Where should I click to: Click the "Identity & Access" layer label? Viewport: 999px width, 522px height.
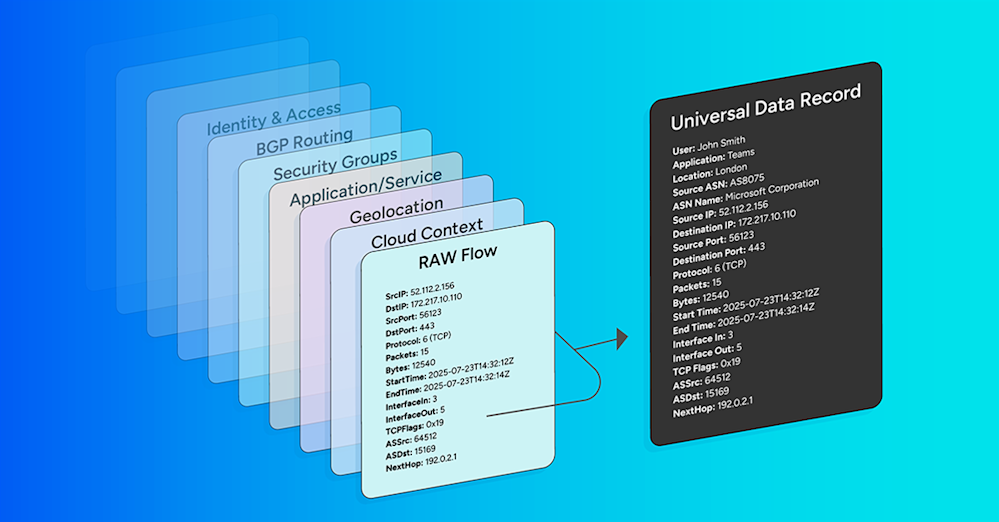click(273, 118)
